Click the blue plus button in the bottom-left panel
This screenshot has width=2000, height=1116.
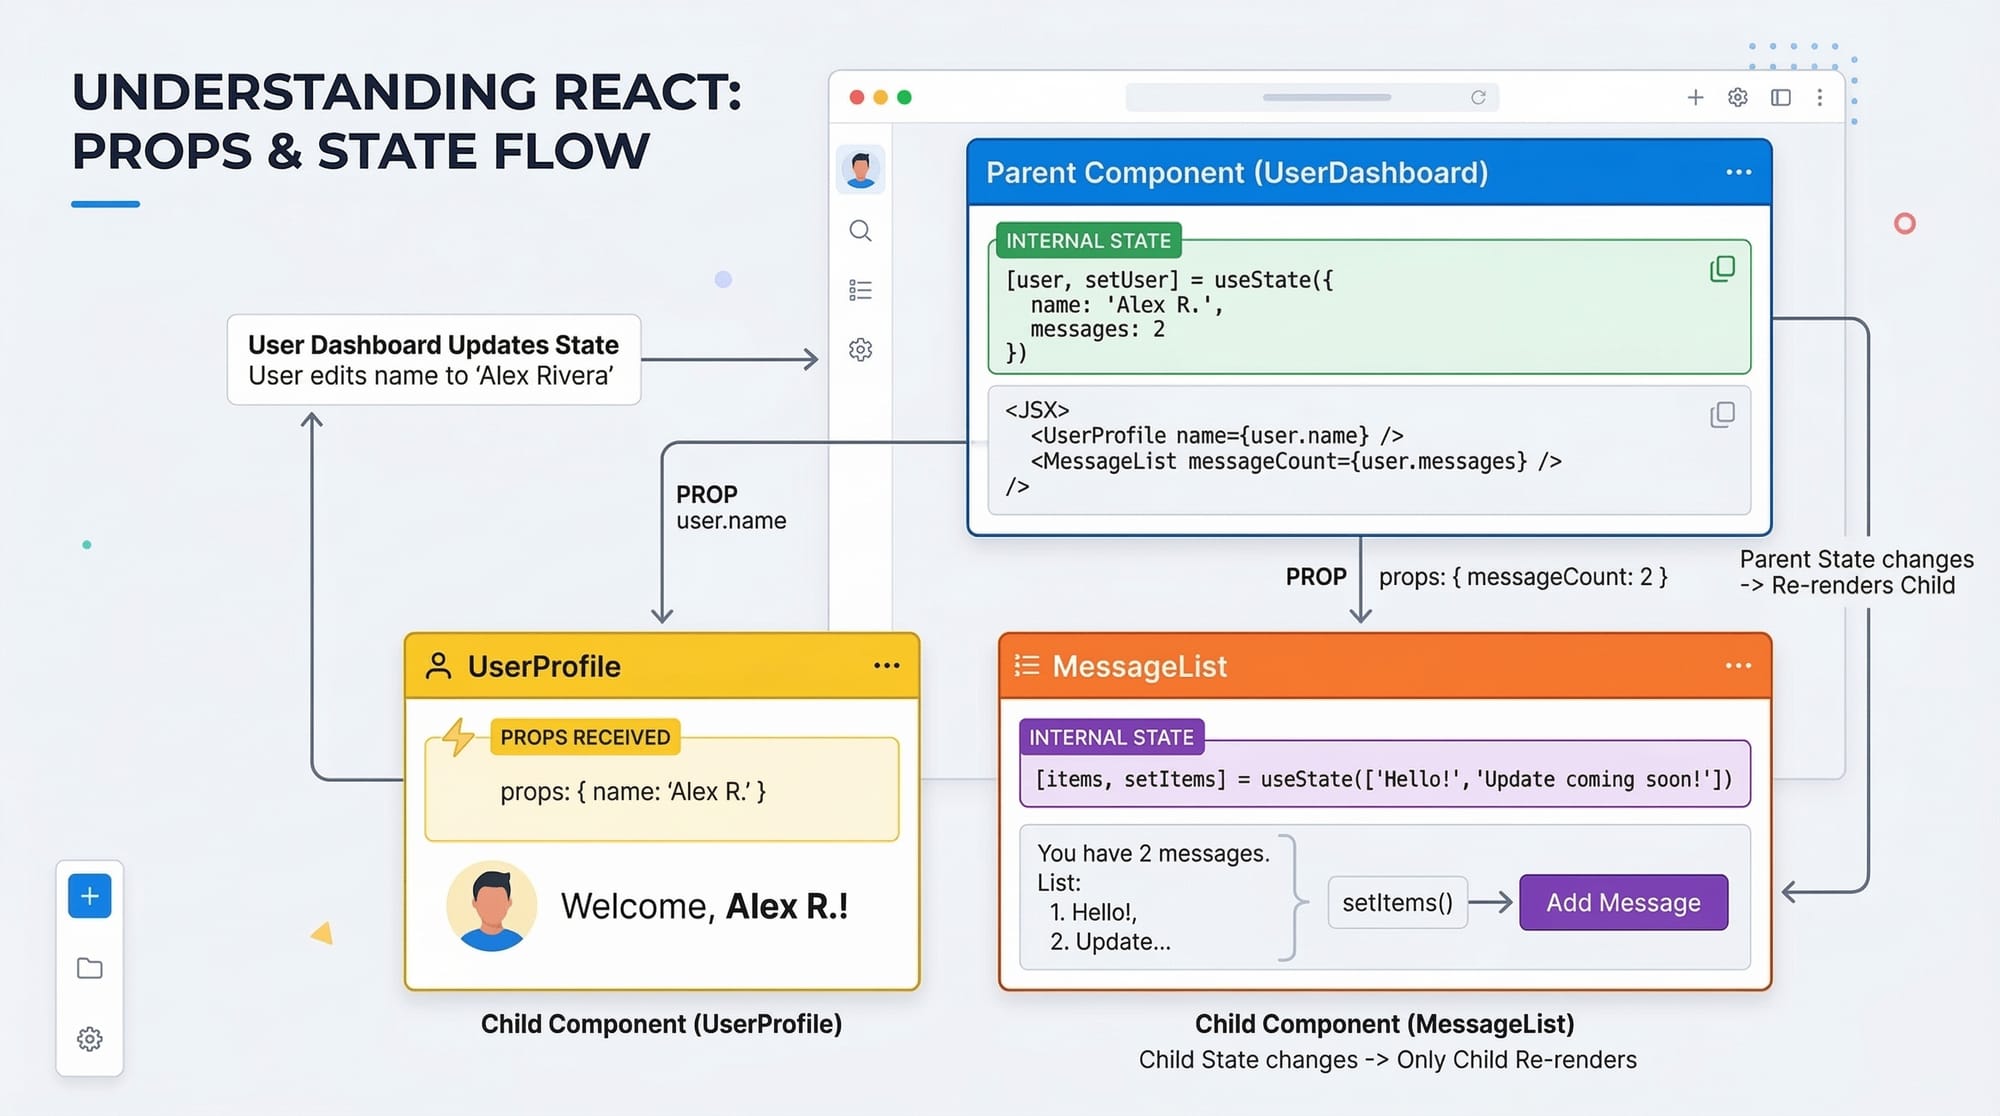point(89,895)
